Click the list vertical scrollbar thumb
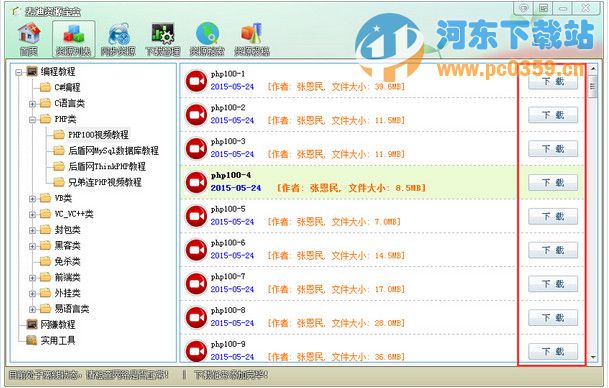 click(x=593, y=86)
